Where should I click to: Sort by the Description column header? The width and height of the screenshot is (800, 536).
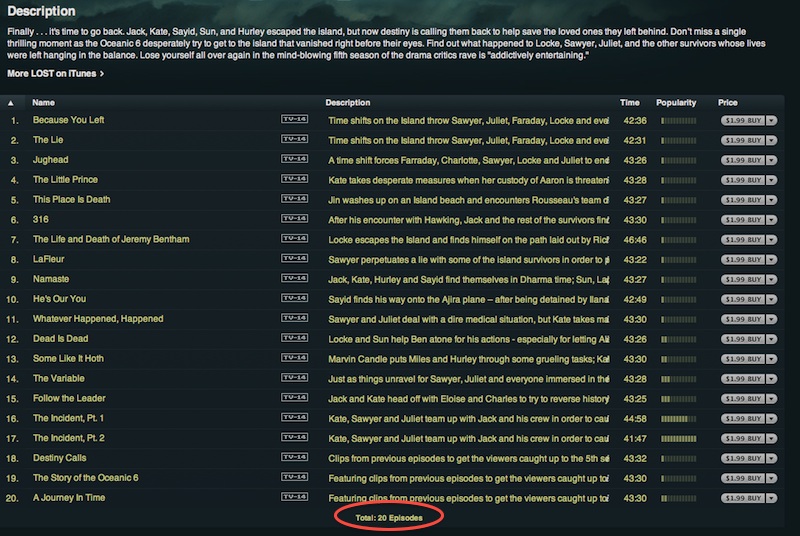click(x=348, y=103)
